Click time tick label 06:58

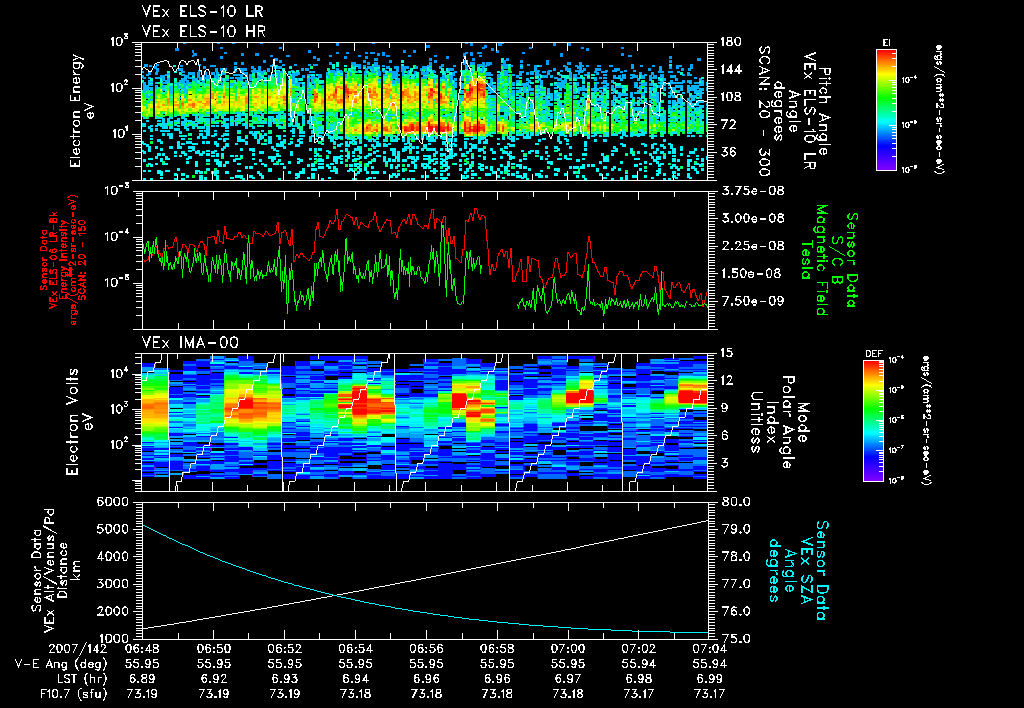tap(497, 649)
